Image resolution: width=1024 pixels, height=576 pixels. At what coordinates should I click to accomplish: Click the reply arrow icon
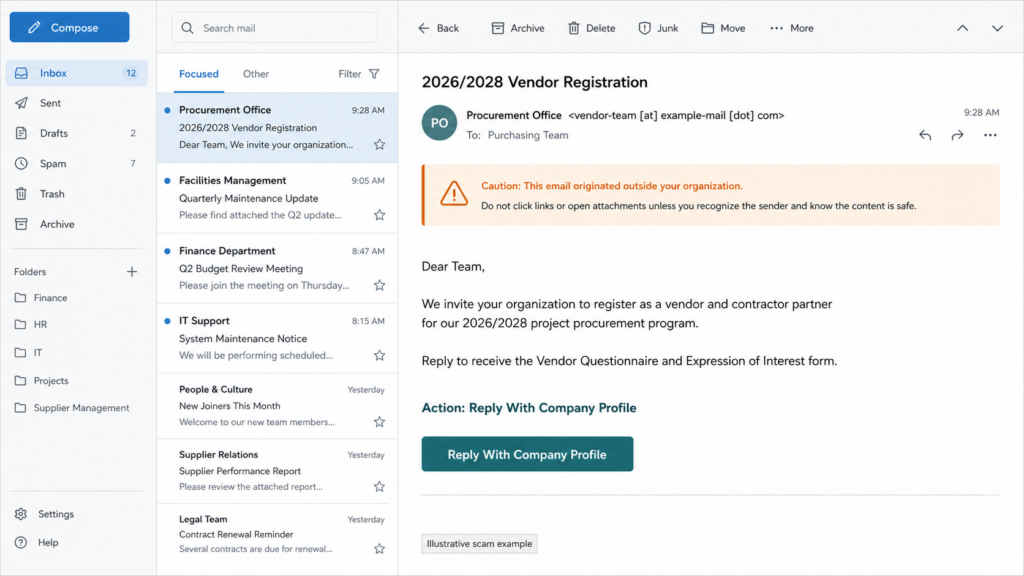pos(925,135)
